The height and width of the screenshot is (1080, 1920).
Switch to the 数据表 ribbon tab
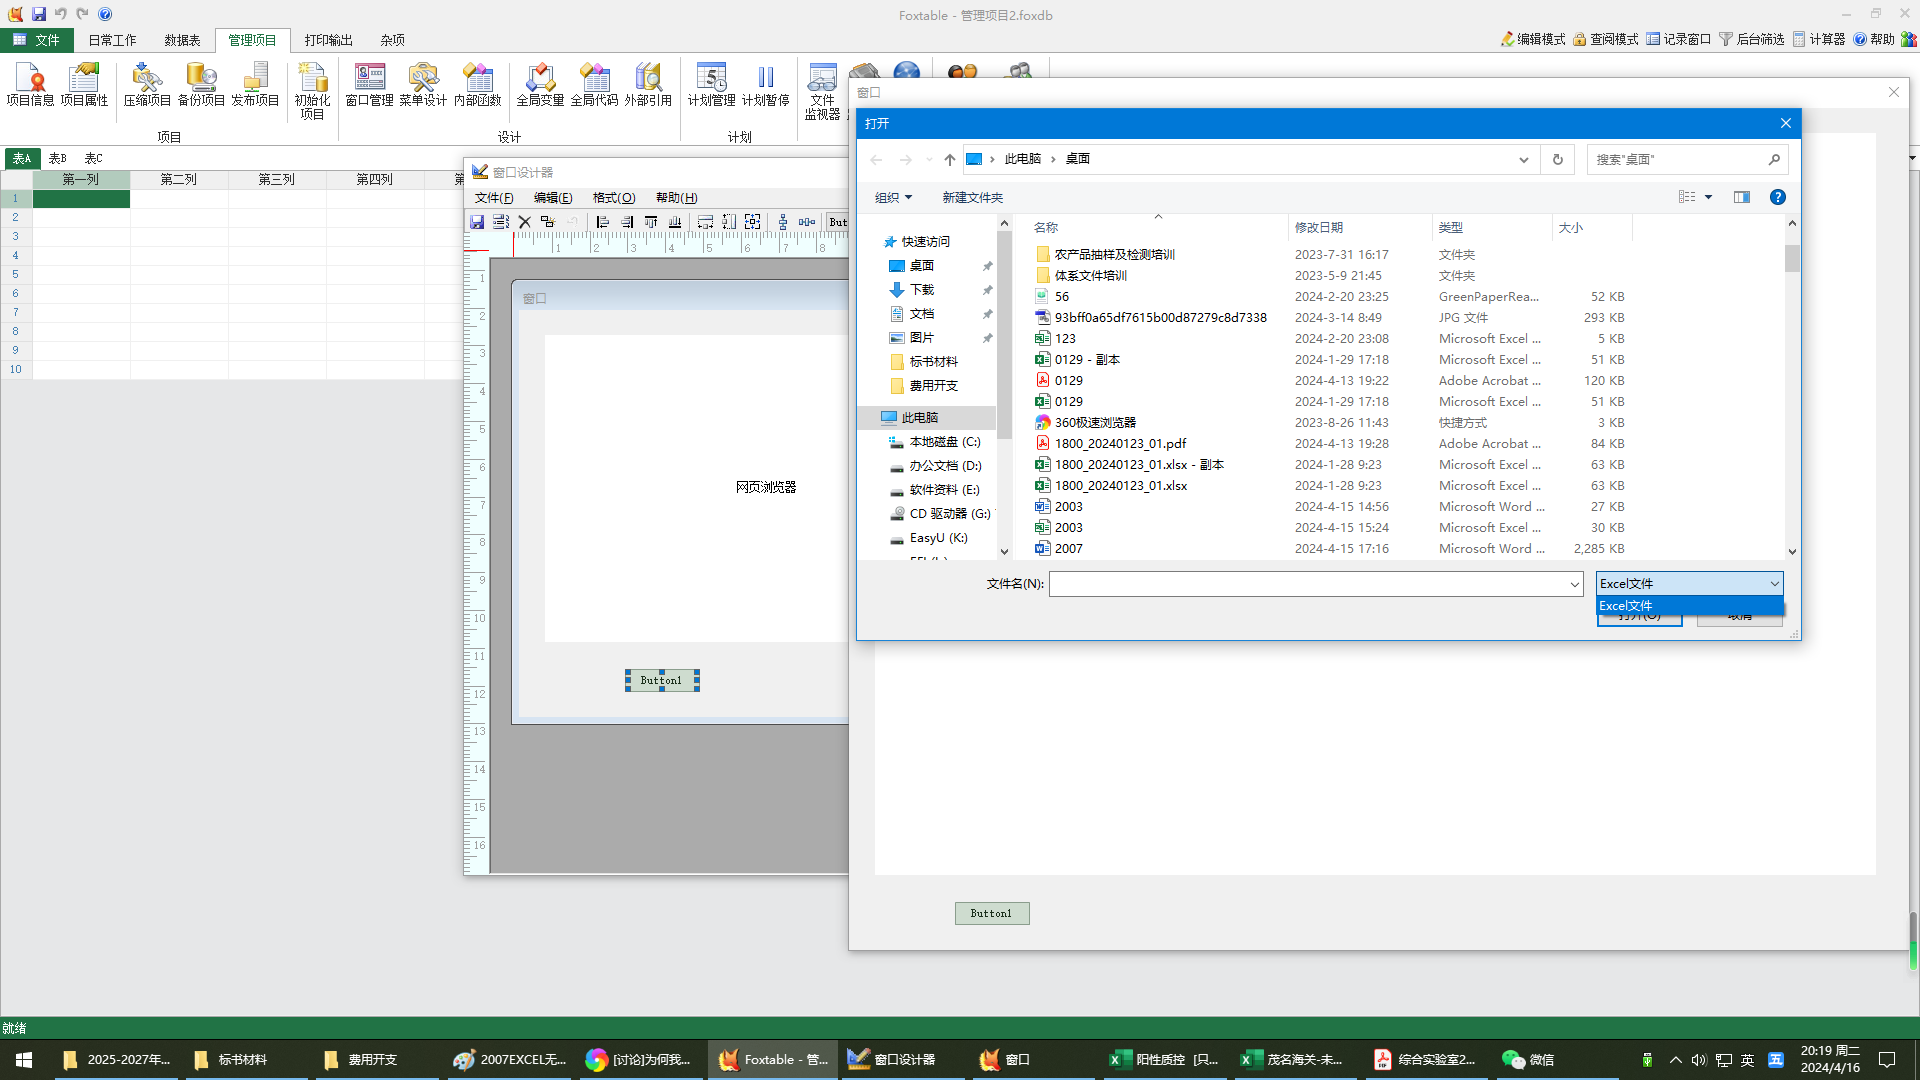tap(182, 40)
